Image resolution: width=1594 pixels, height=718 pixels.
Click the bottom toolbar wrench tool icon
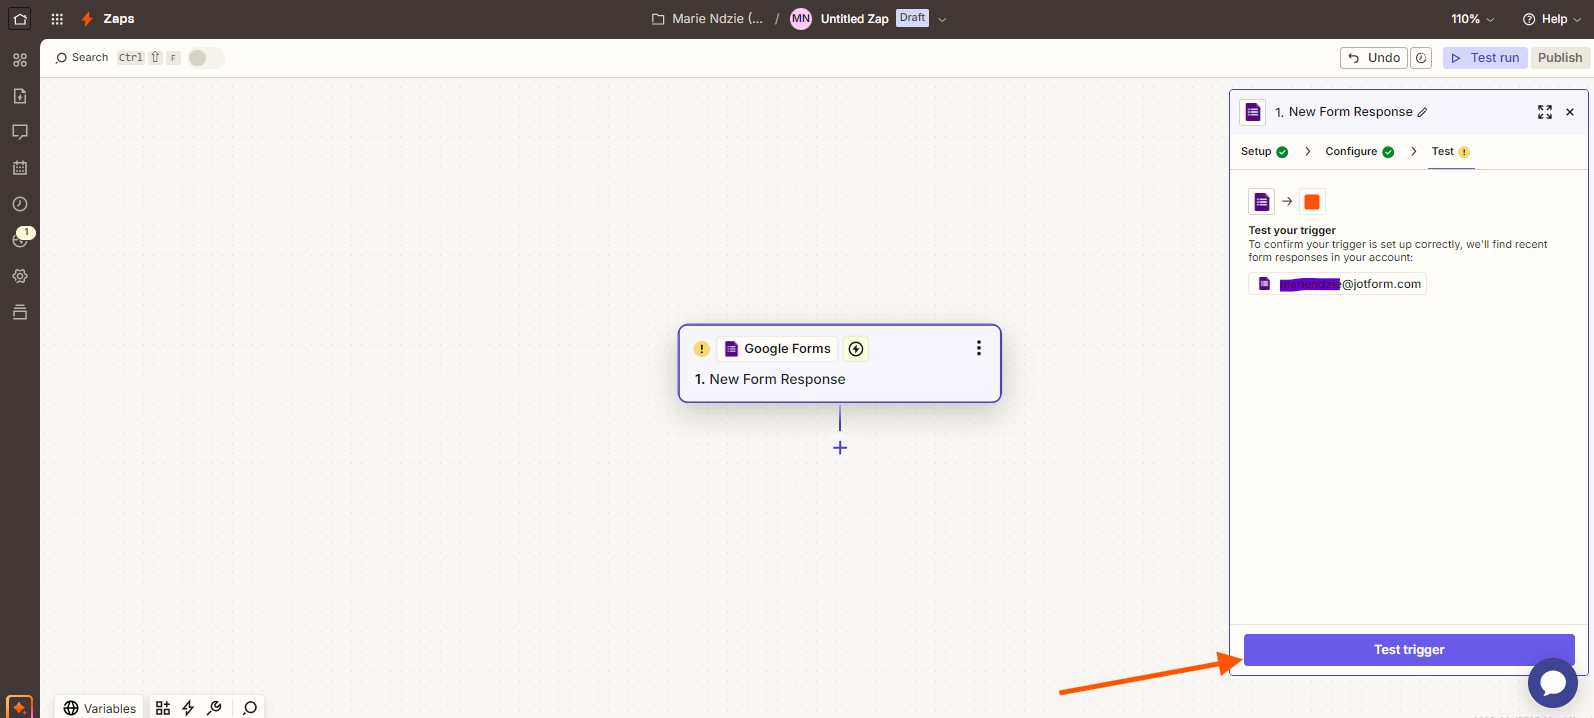click(x=214, y=708)
